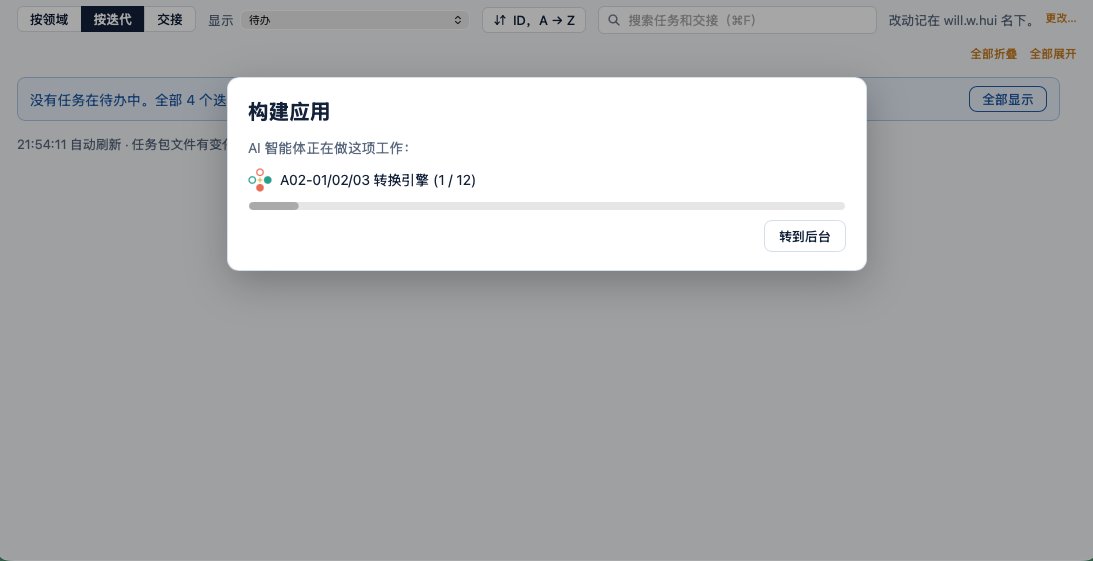1093x561 pixels.
Task: Switch to the 按领域 view tab
Action: coord(49,20)
